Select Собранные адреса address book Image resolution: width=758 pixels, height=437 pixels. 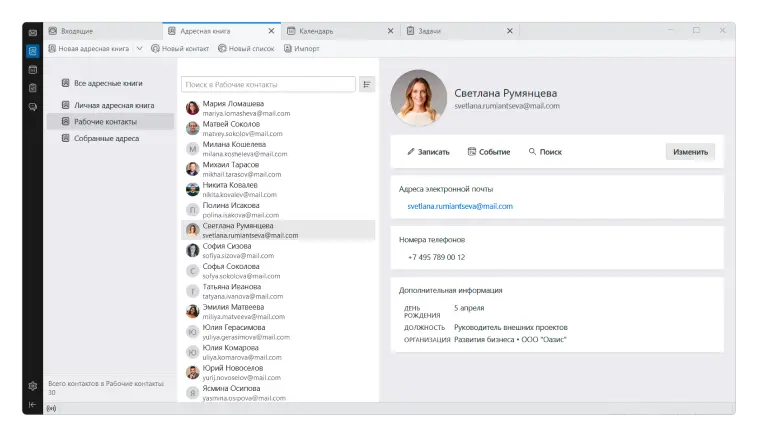click(x=110, y=138)
